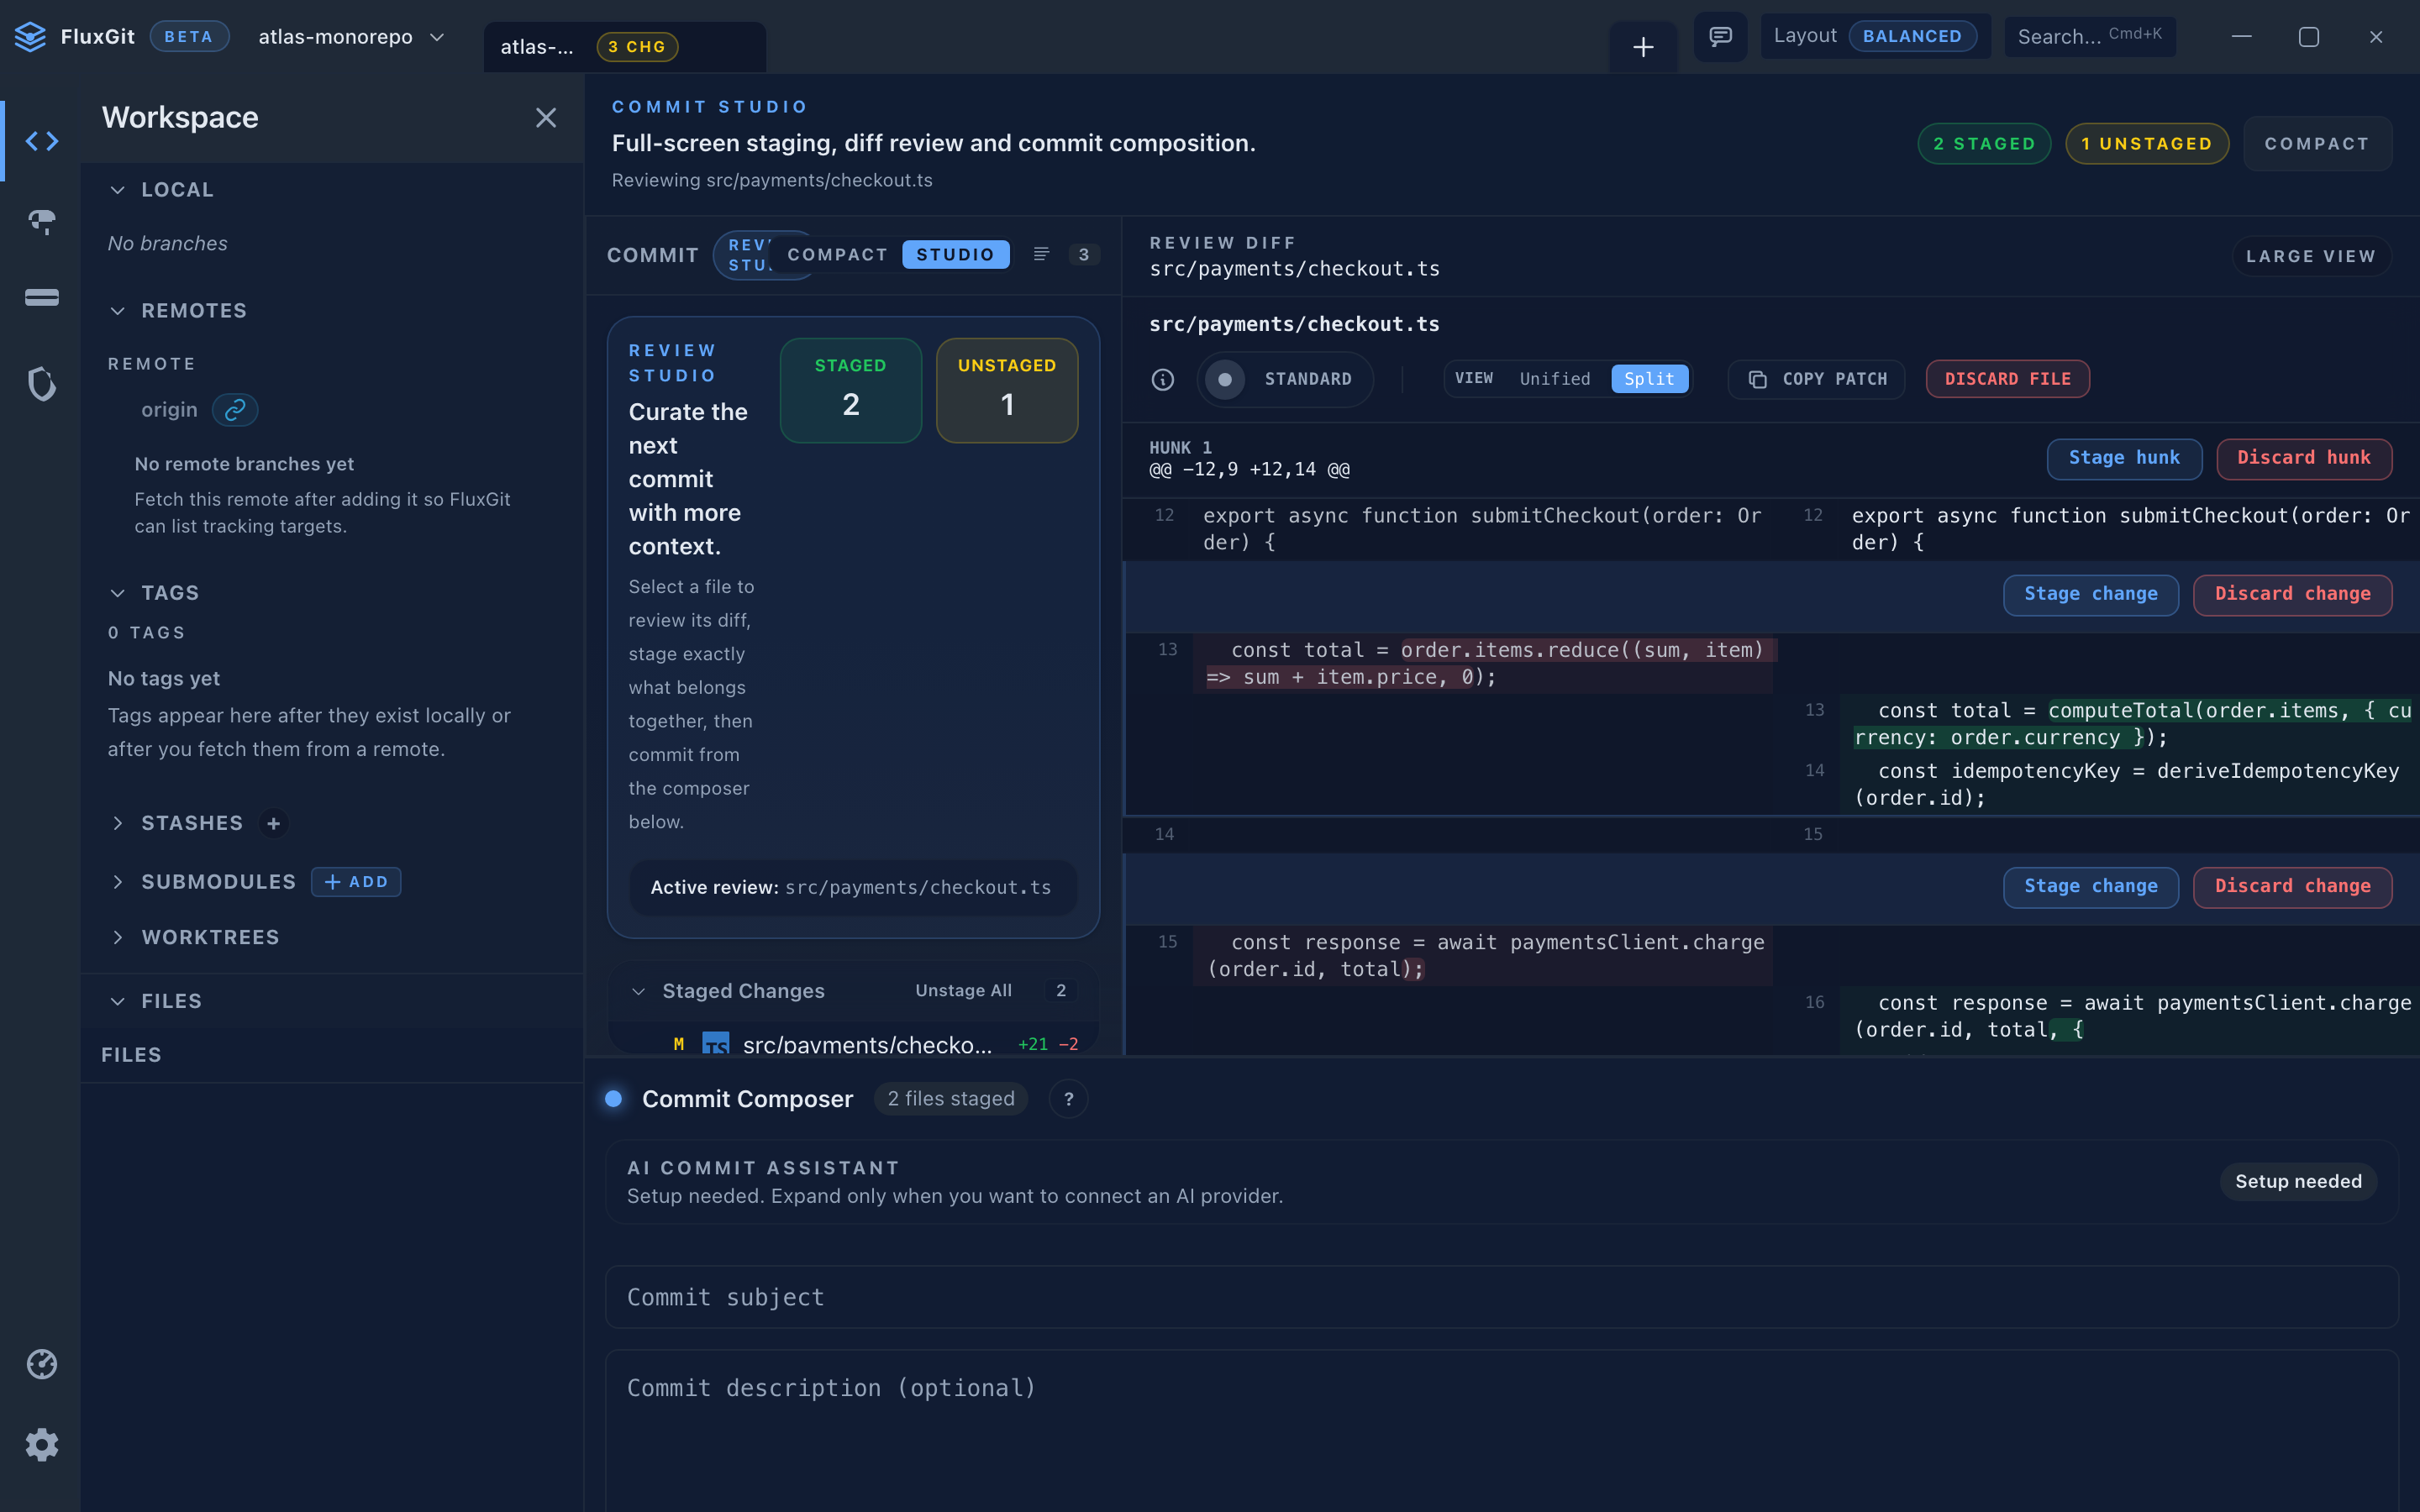The height and width of the screenshot is (1512, 2420).
Task: Open the comments chat icon
Action: pos(1720,37)
